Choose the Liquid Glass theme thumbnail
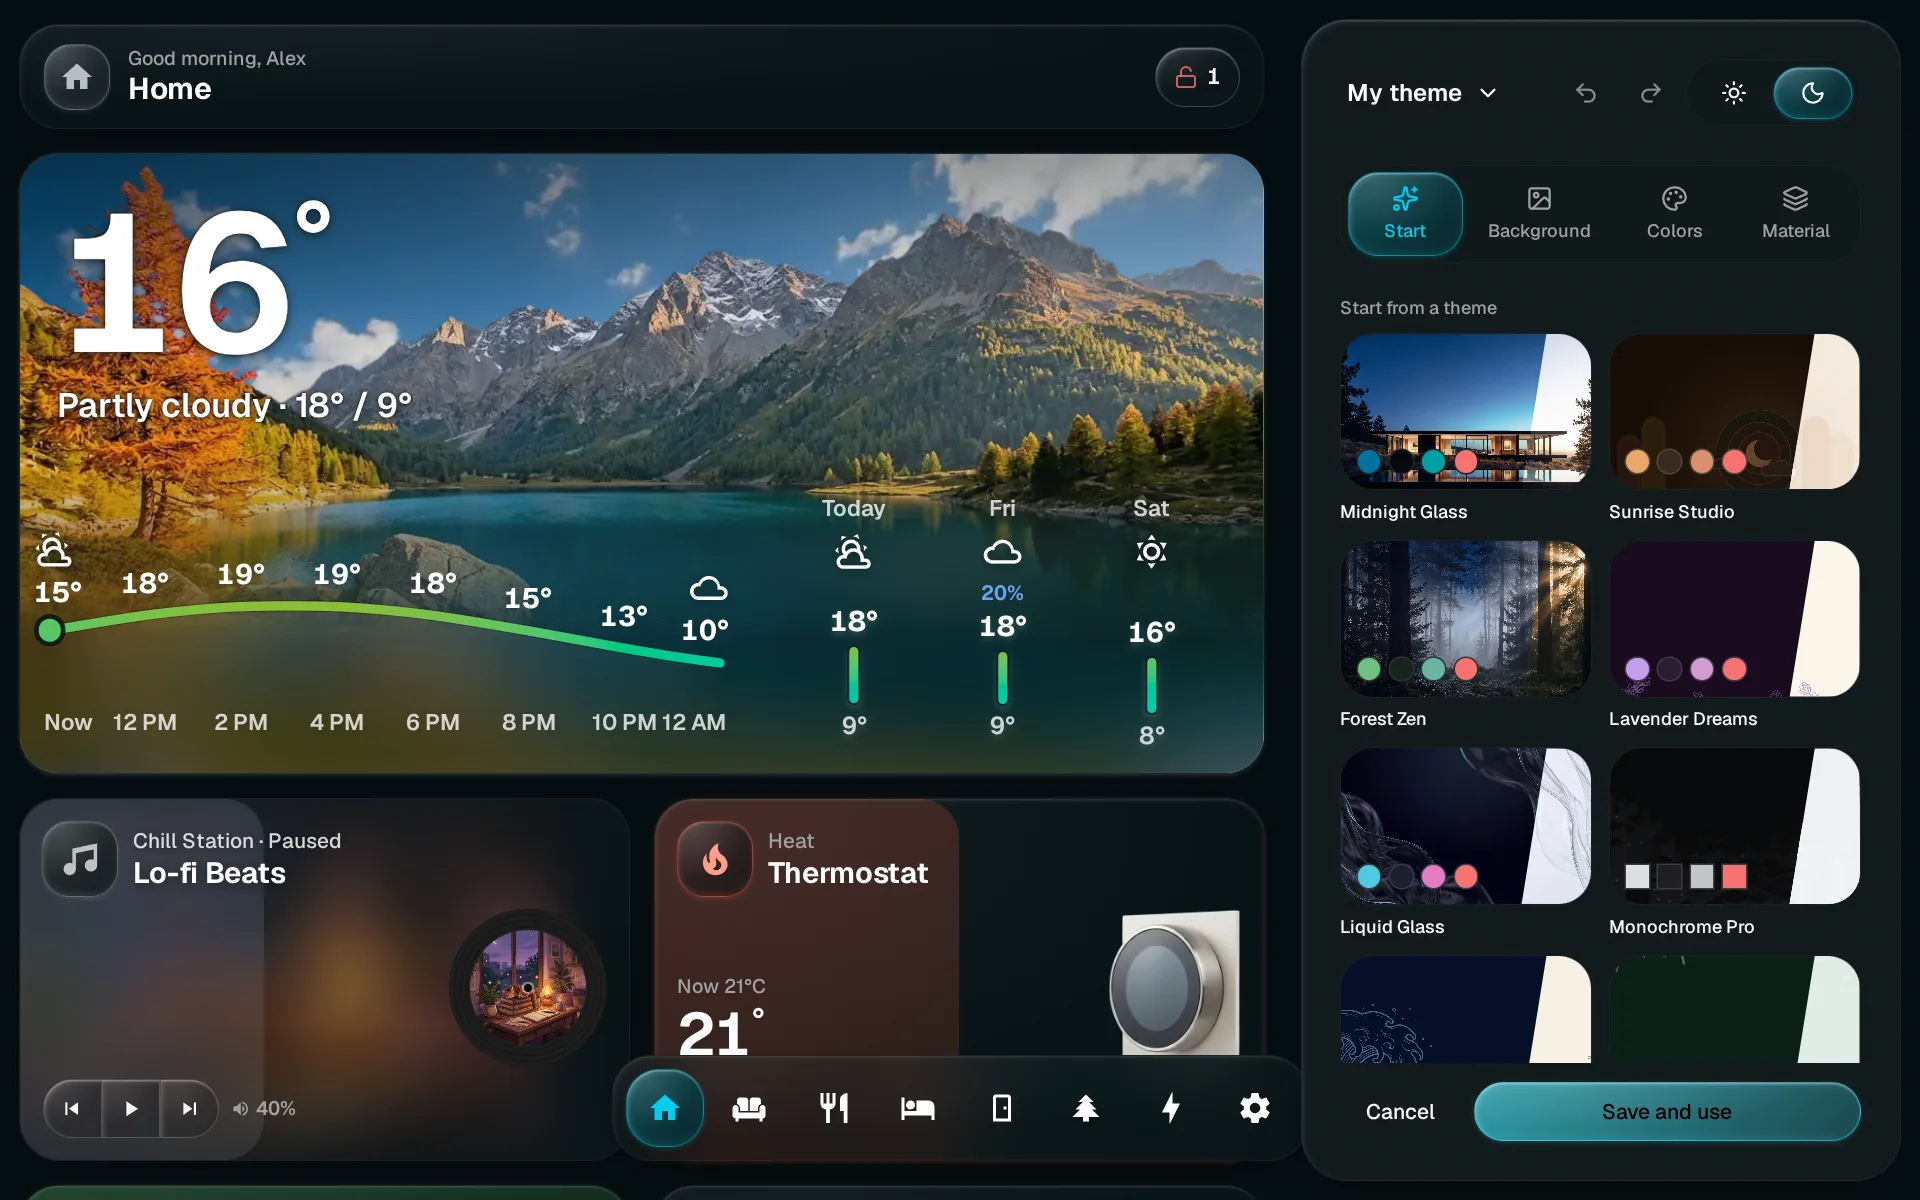The height and width of the screenshot is (1200, 1920). pos(1465,826)
